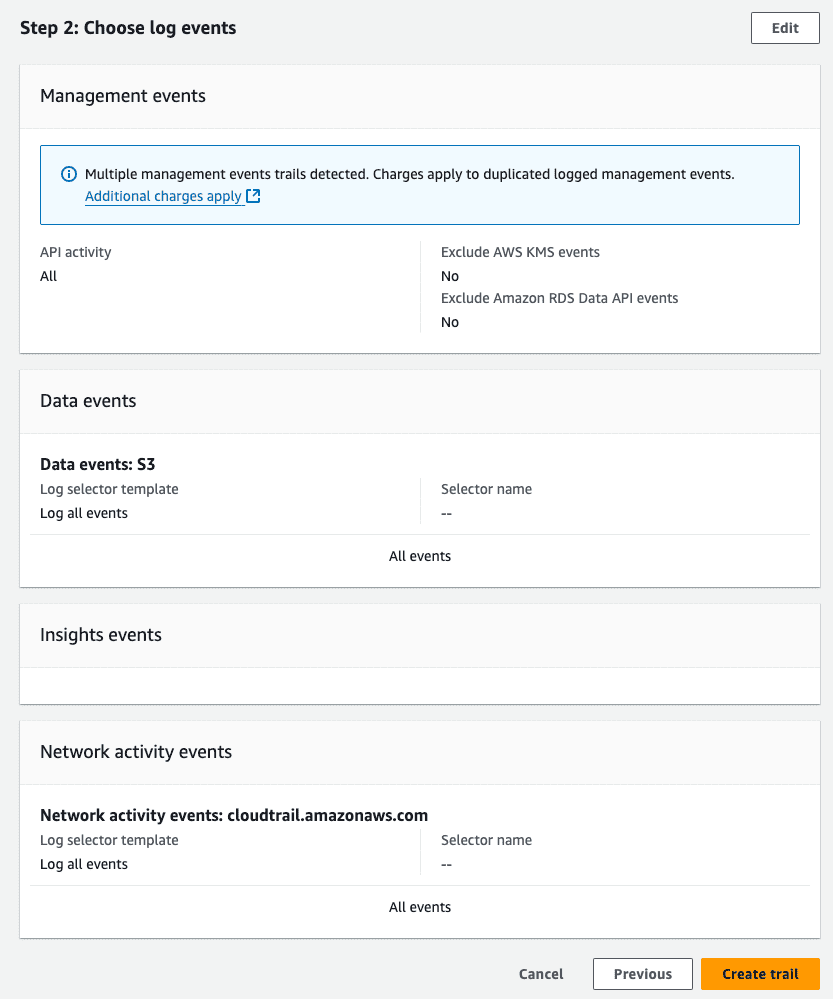Click All events under Data events: S3
833x999 pixels.
coord(420,556)
